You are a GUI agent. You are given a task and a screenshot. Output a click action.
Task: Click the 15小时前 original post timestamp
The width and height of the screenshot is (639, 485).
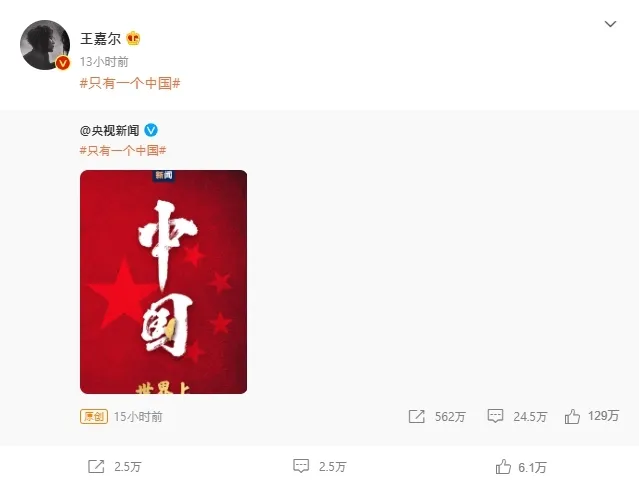pos(138,417)
